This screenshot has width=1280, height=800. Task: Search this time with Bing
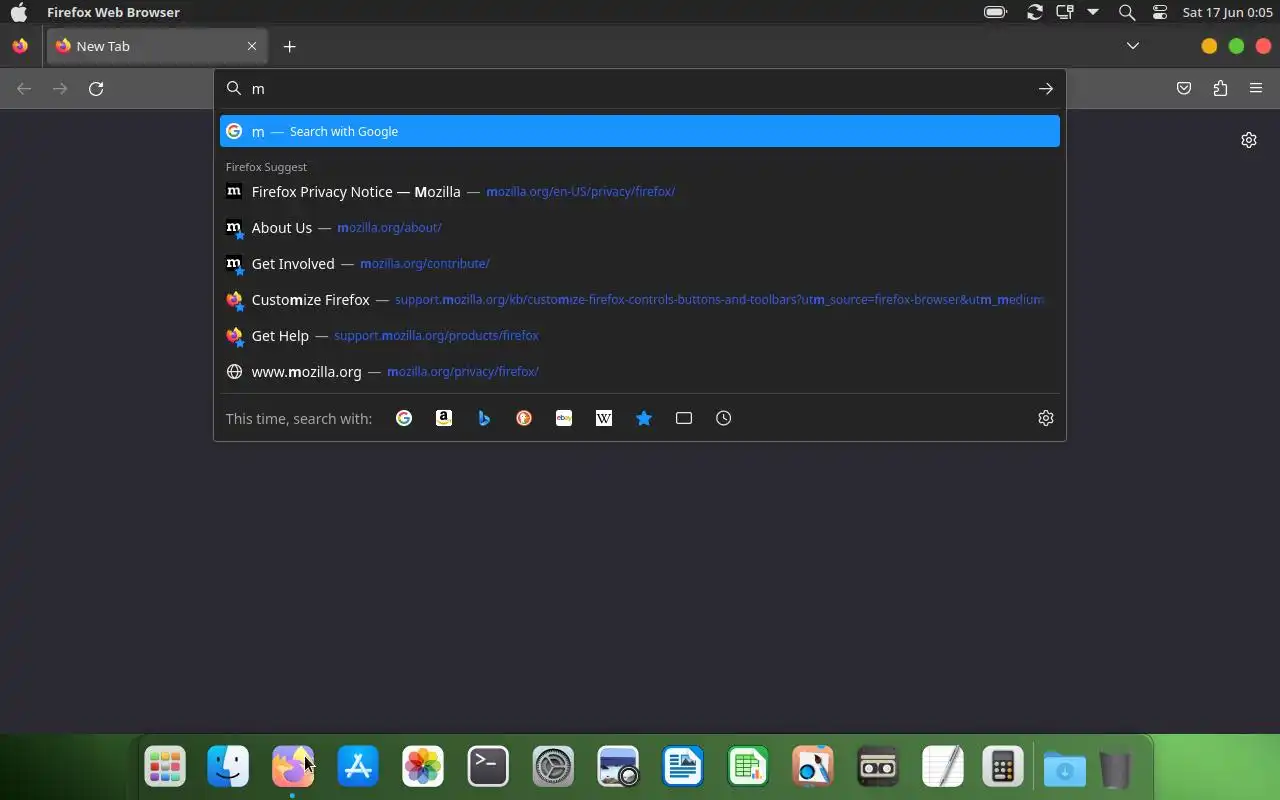coord(484,418)
